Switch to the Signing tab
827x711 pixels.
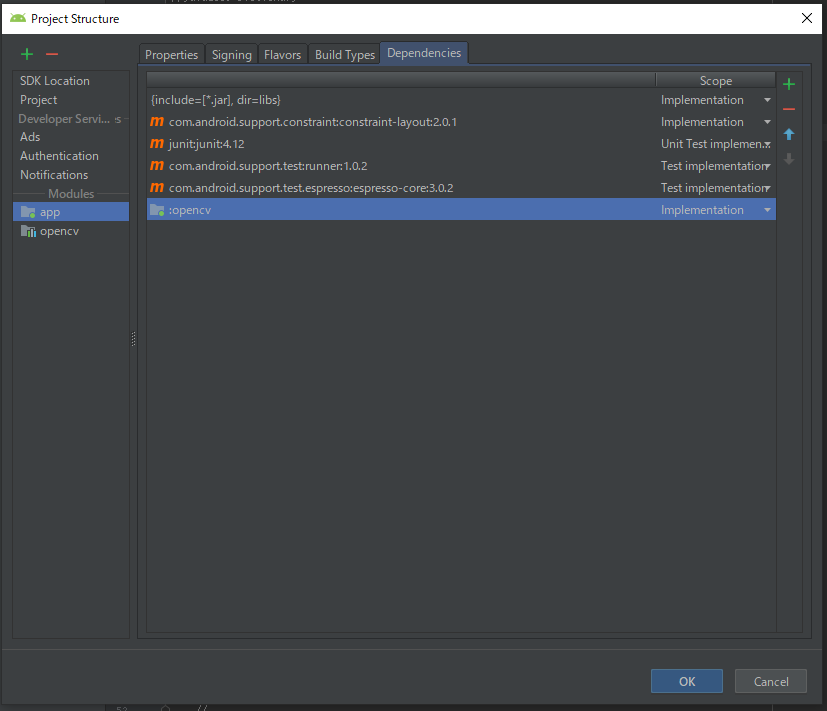point(231,54)
